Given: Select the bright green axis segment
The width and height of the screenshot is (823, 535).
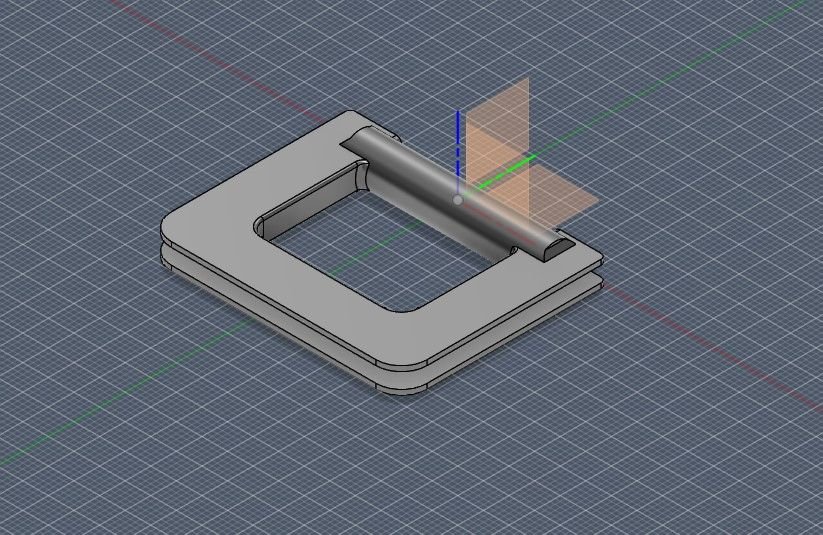Looking at the screenshot, I should coord(505,171).
